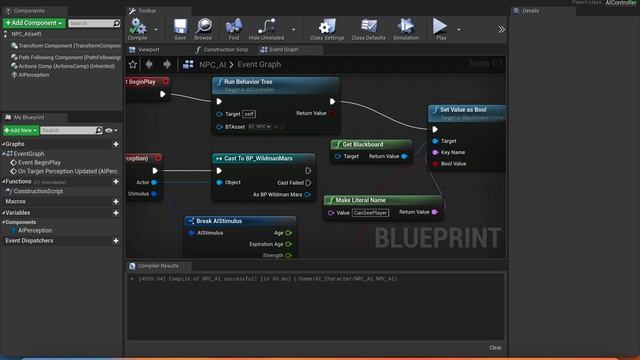640x360 pixels.
Task: Click Make Literal Name Return Value pin
Action: pos(435,212)
